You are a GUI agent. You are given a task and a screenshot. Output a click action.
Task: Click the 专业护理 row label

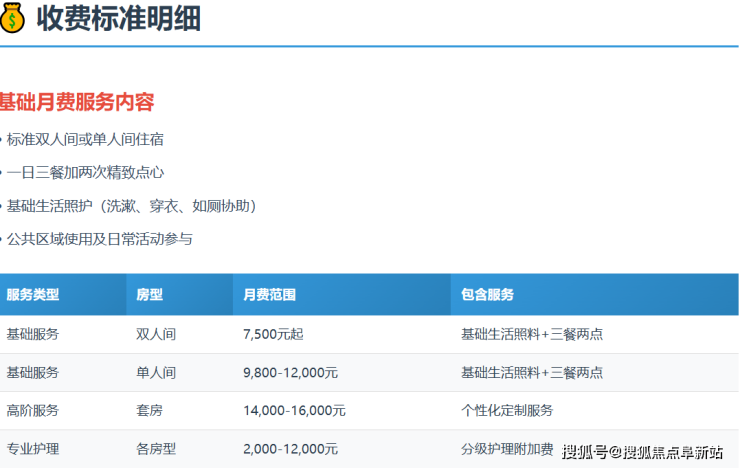[33, 448]
